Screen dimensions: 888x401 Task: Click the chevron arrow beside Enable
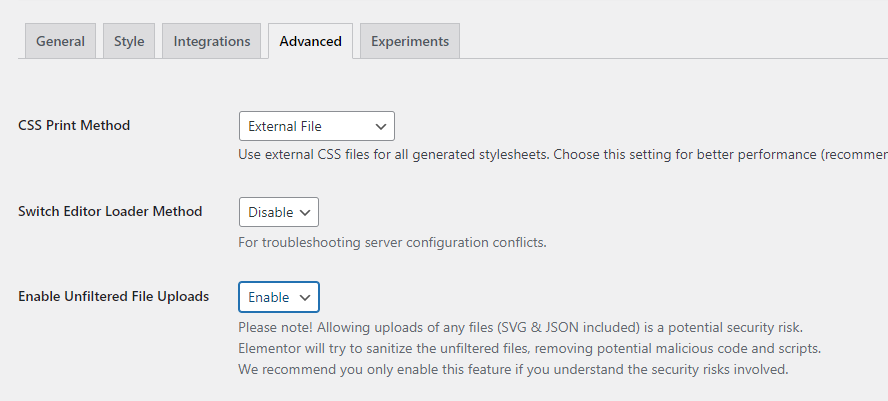coord(305,297)
